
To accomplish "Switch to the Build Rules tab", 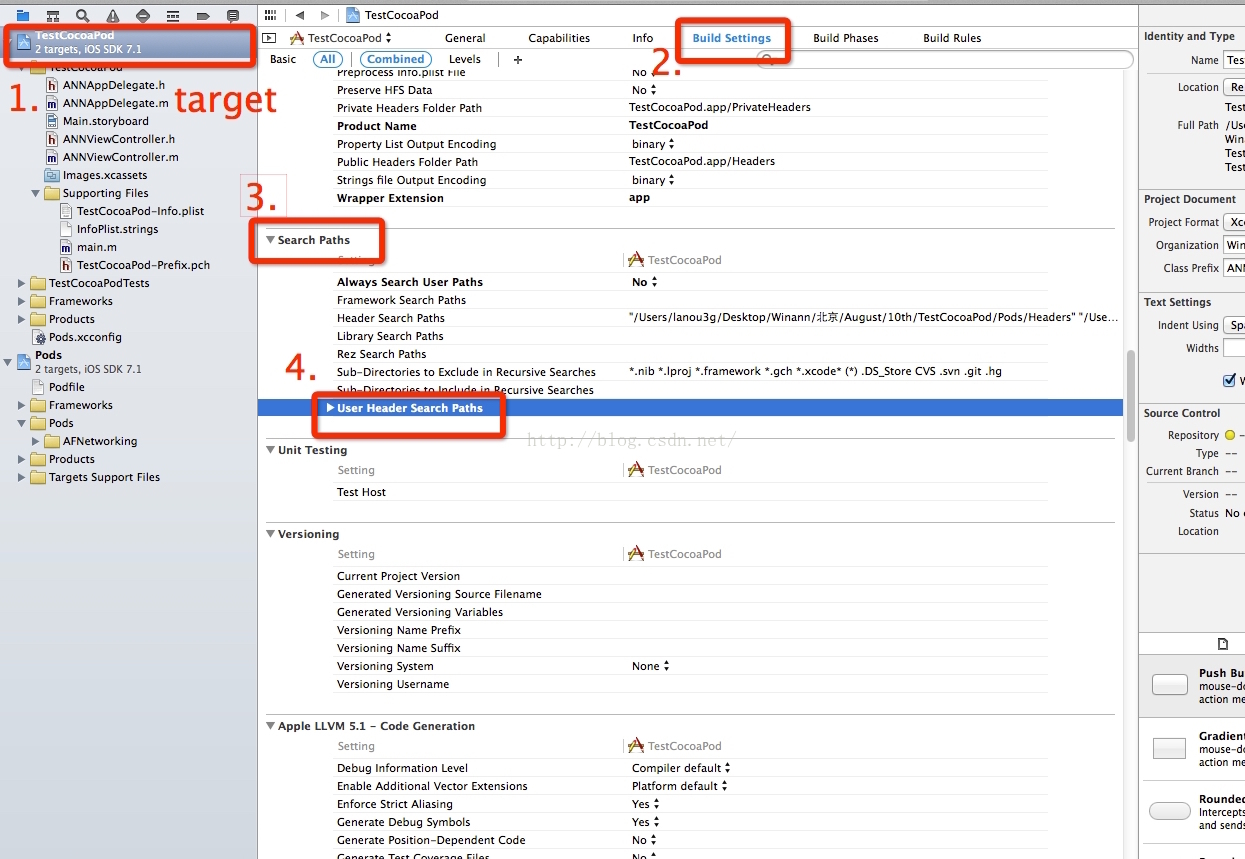I will (952, 38).
